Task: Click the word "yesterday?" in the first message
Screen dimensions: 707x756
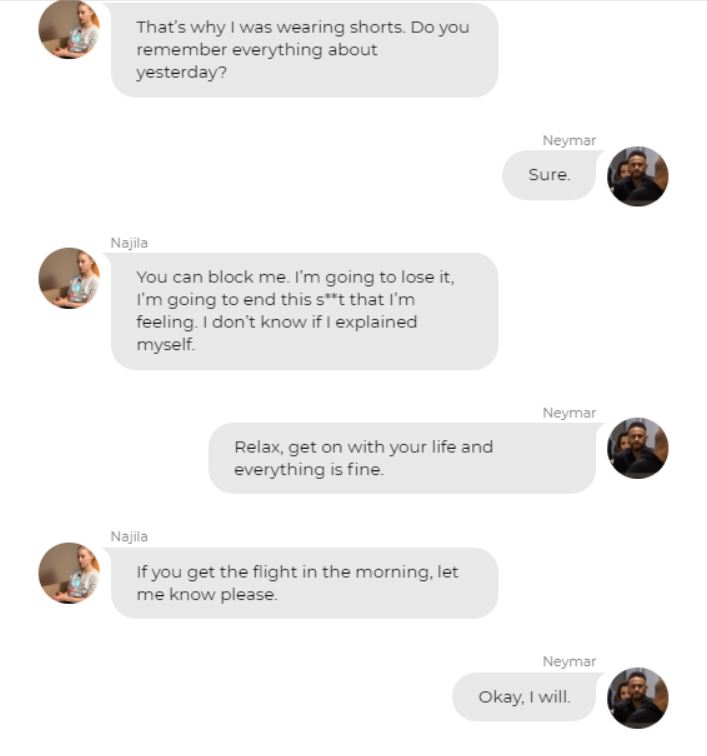Action: [x=182, y=72]
